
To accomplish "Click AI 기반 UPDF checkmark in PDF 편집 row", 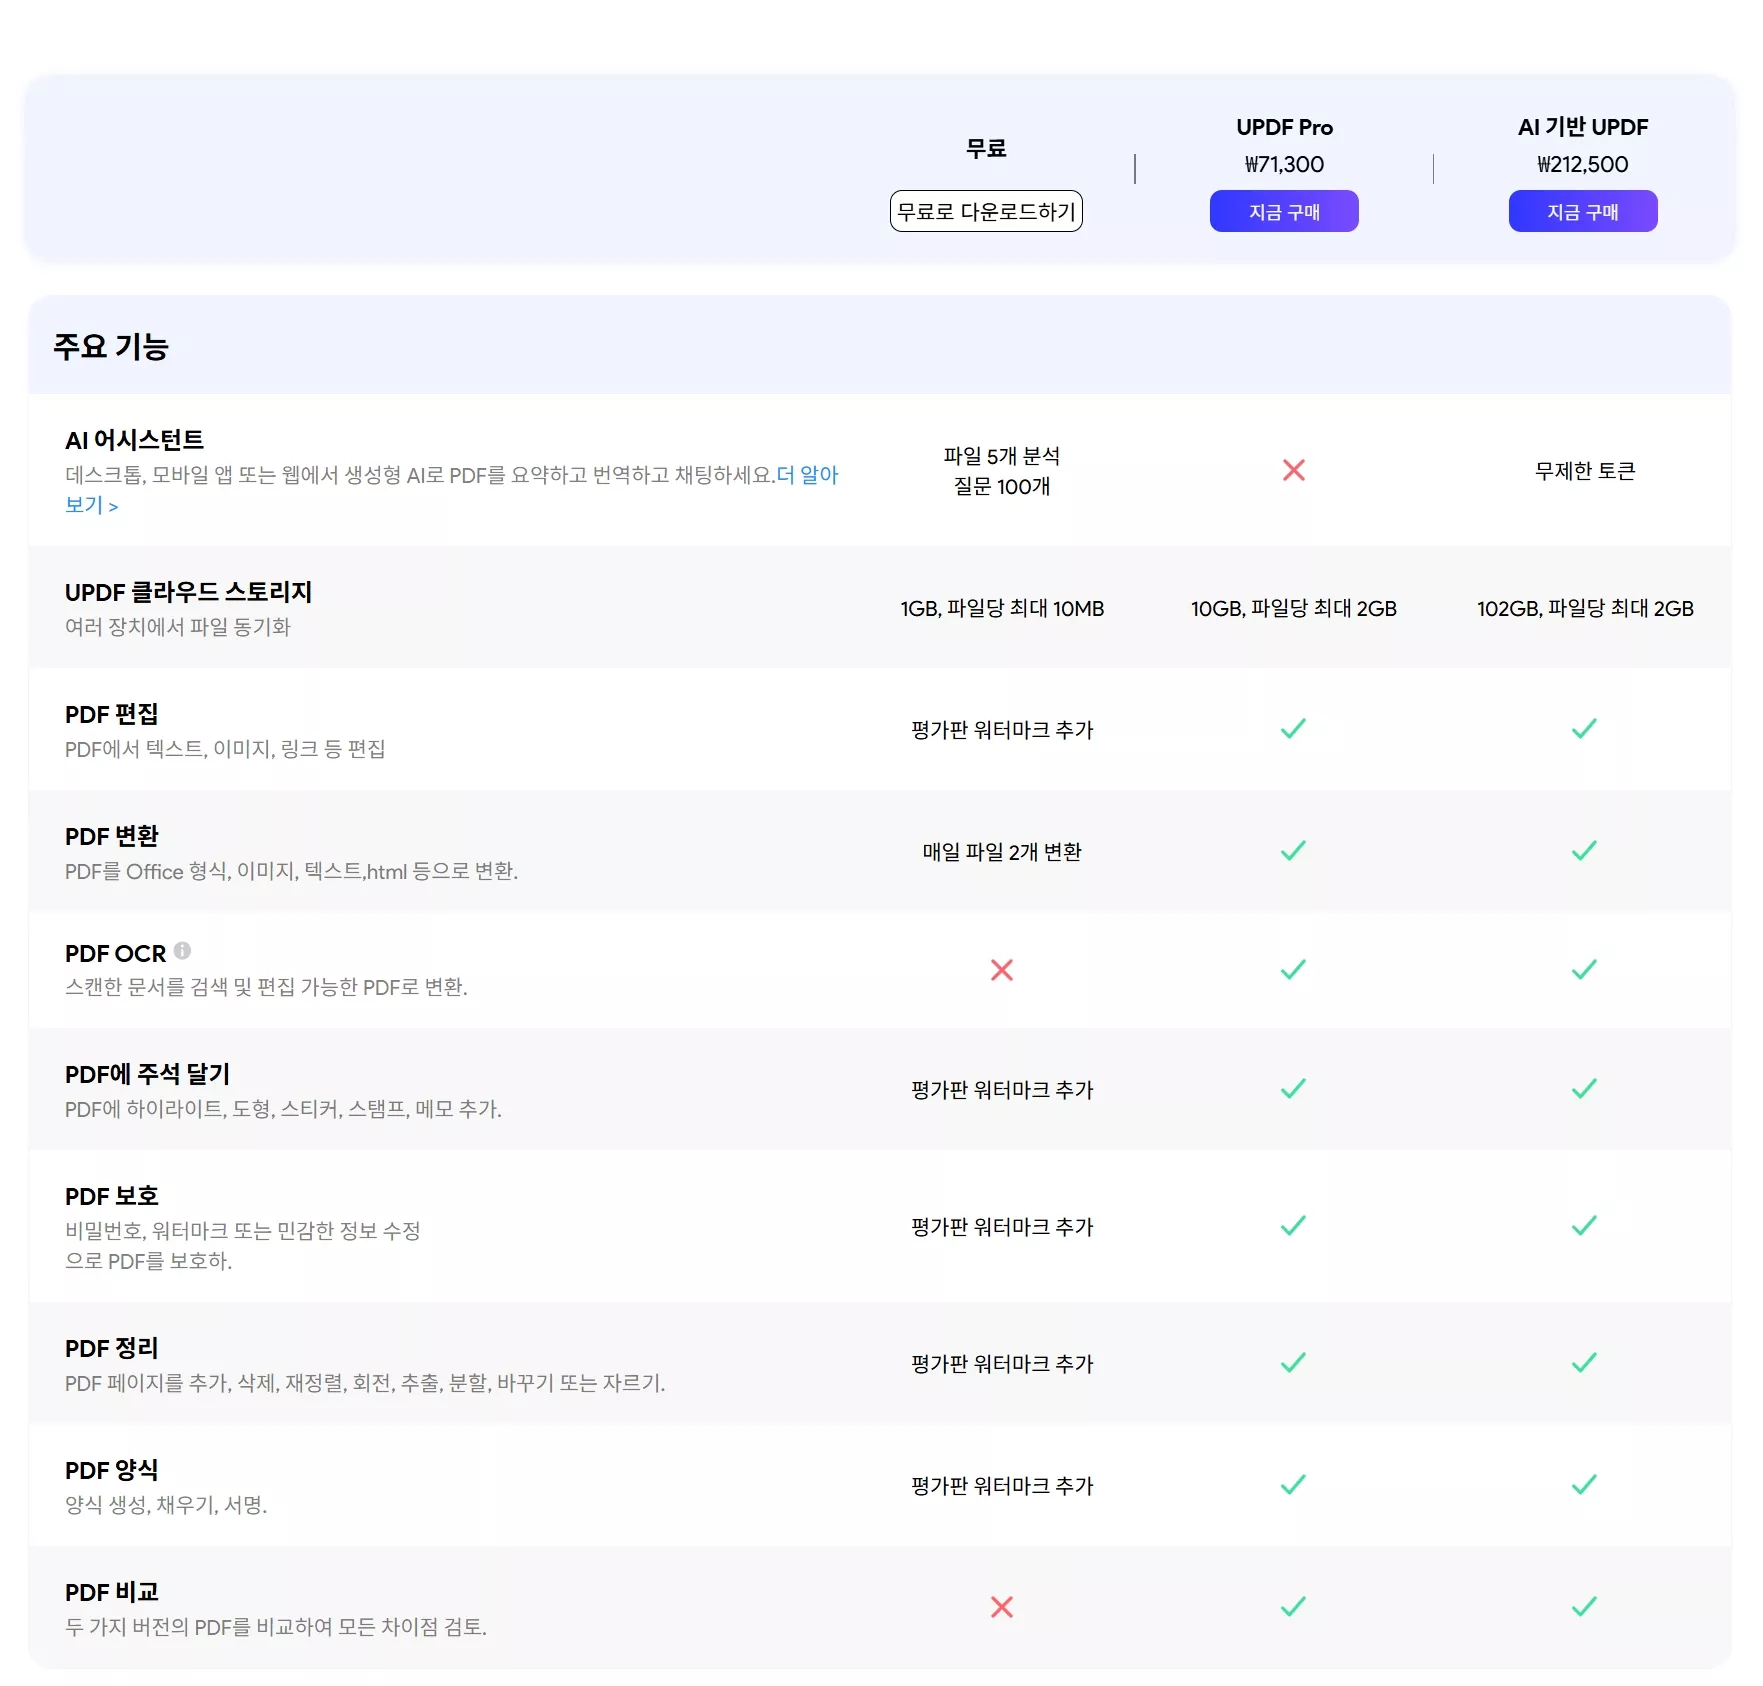I will pos(1585,729).
